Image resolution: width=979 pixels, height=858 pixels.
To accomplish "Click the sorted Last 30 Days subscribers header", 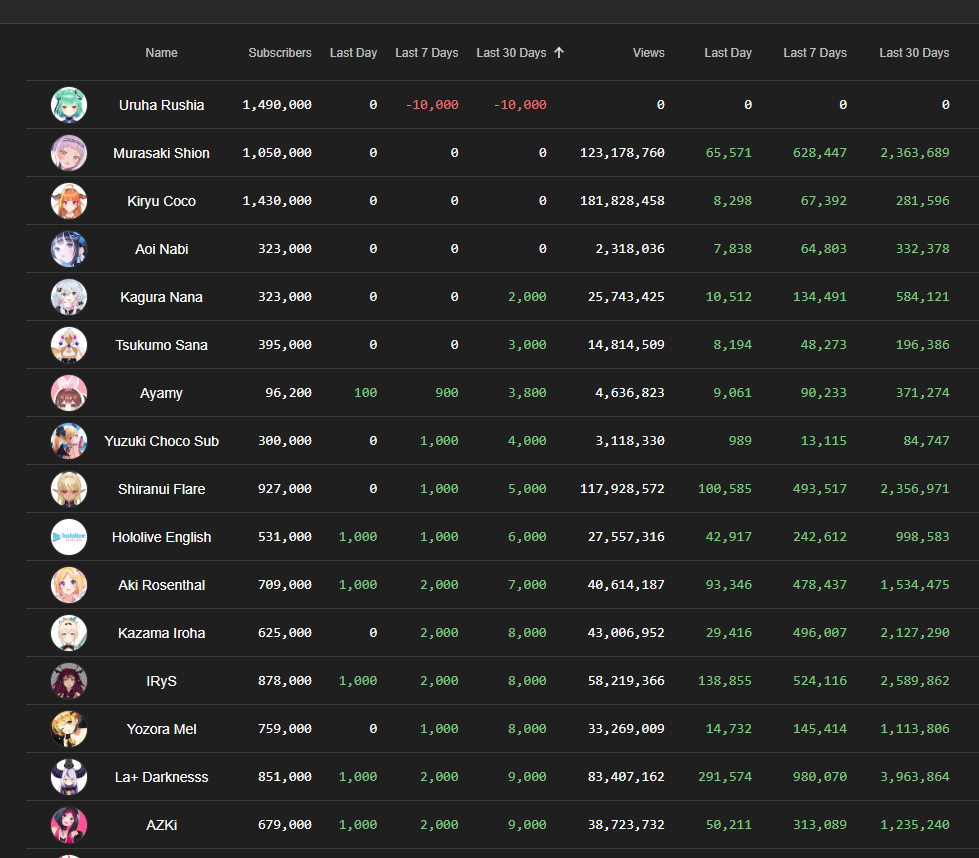I will coord(511,53).
